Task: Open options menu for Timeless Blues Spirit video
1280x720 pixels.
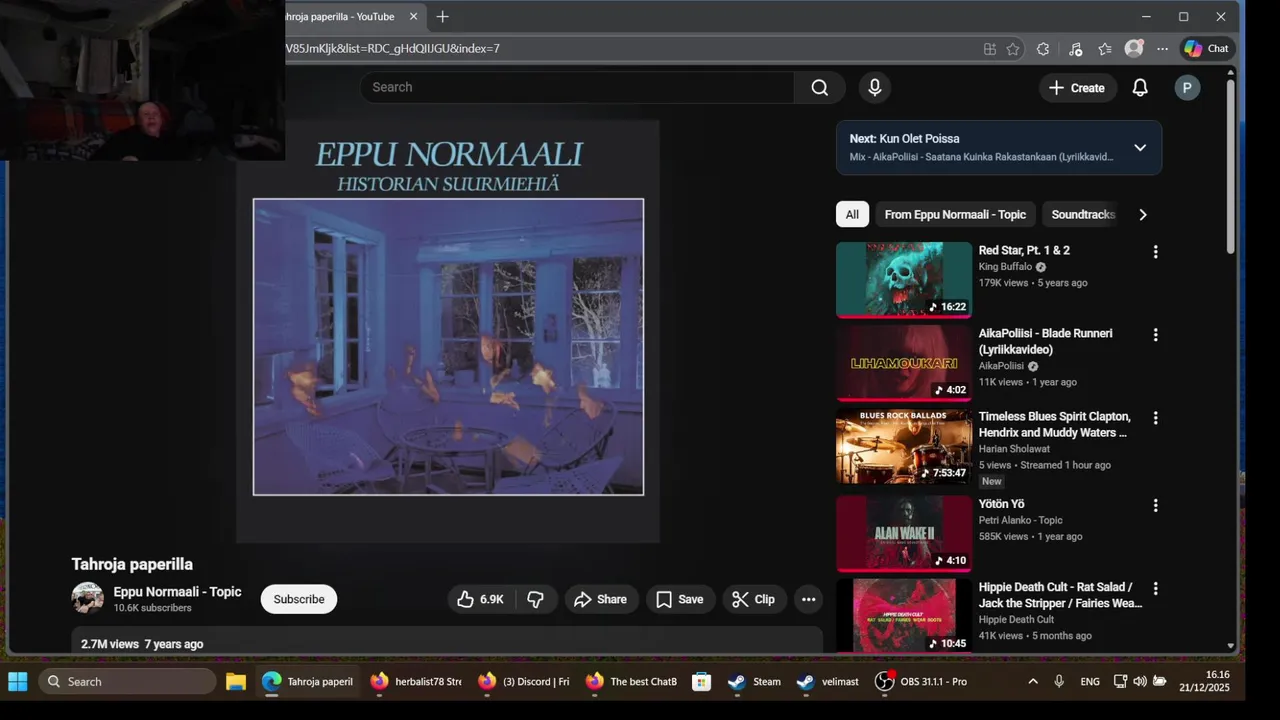Action: [1155, 418]
